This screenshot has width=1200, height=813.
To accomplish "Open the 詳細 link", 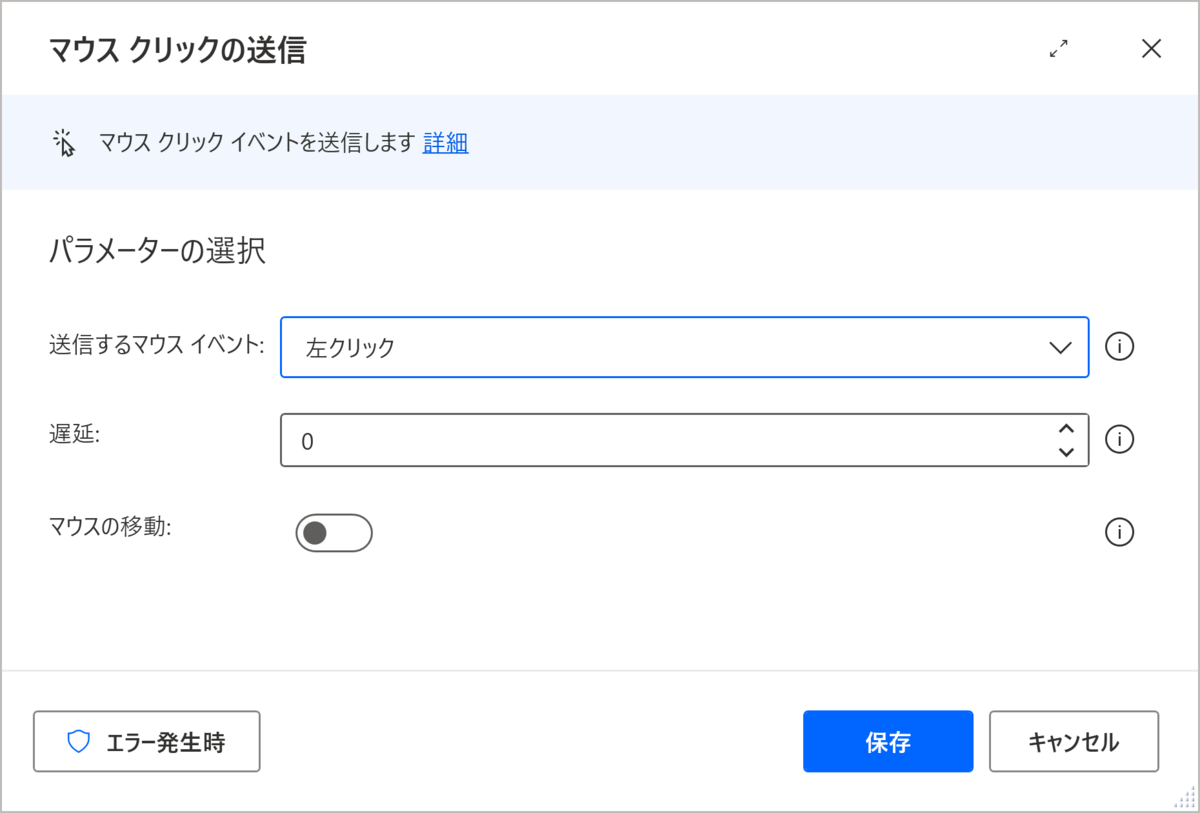I will pyautogui.click(x=445, y=143).
